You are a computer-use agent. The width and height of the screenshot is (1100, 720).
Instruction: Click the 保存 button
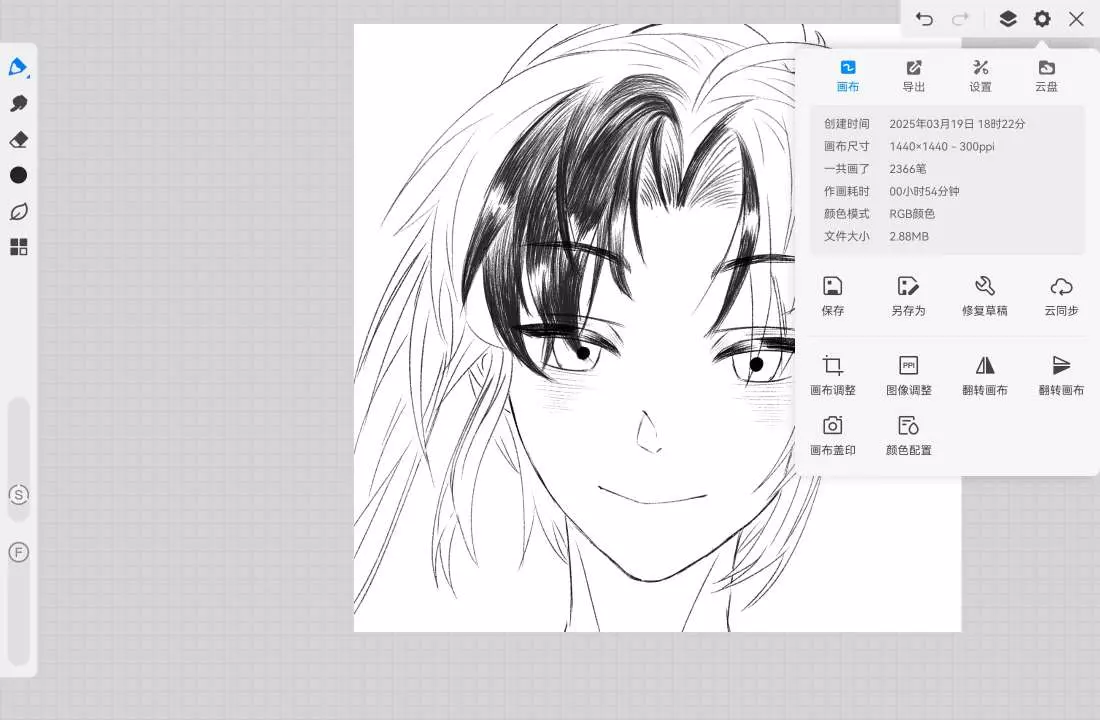click(x=833, y=296)
